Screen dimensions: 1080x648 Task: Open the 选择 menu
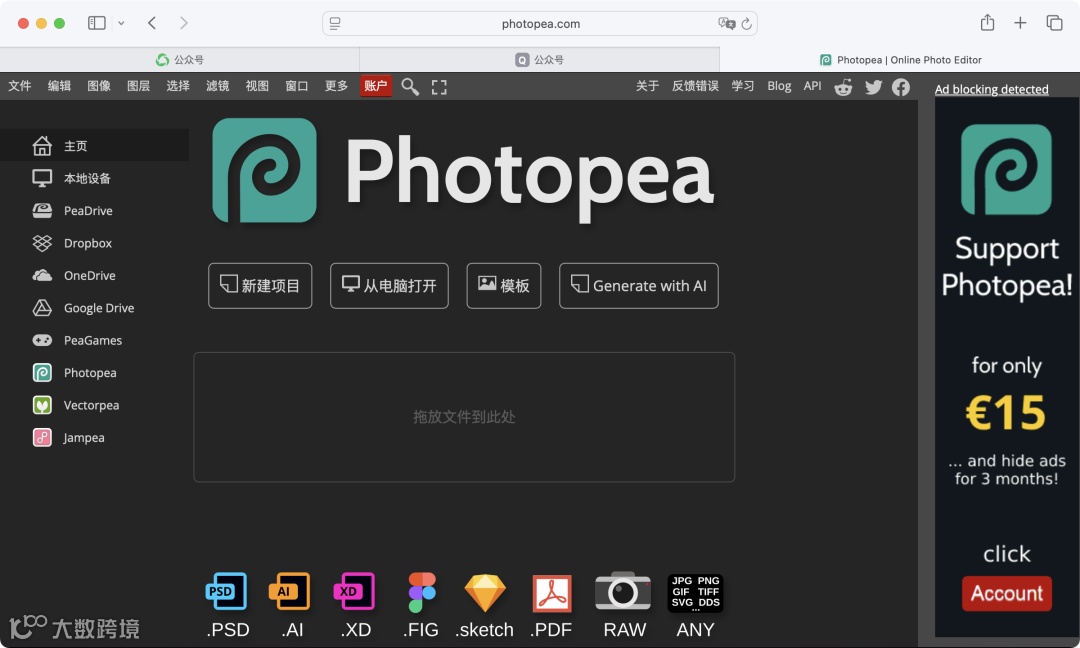[178, 86]
